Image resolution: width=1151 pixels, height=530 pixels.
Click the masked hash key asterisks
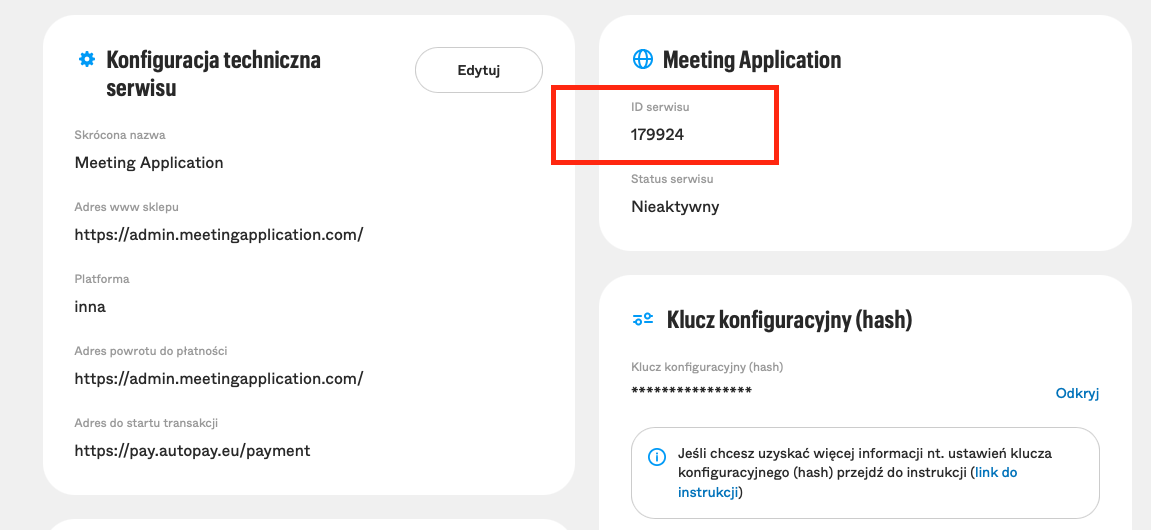pyautogui.click(x=691, y=391)
